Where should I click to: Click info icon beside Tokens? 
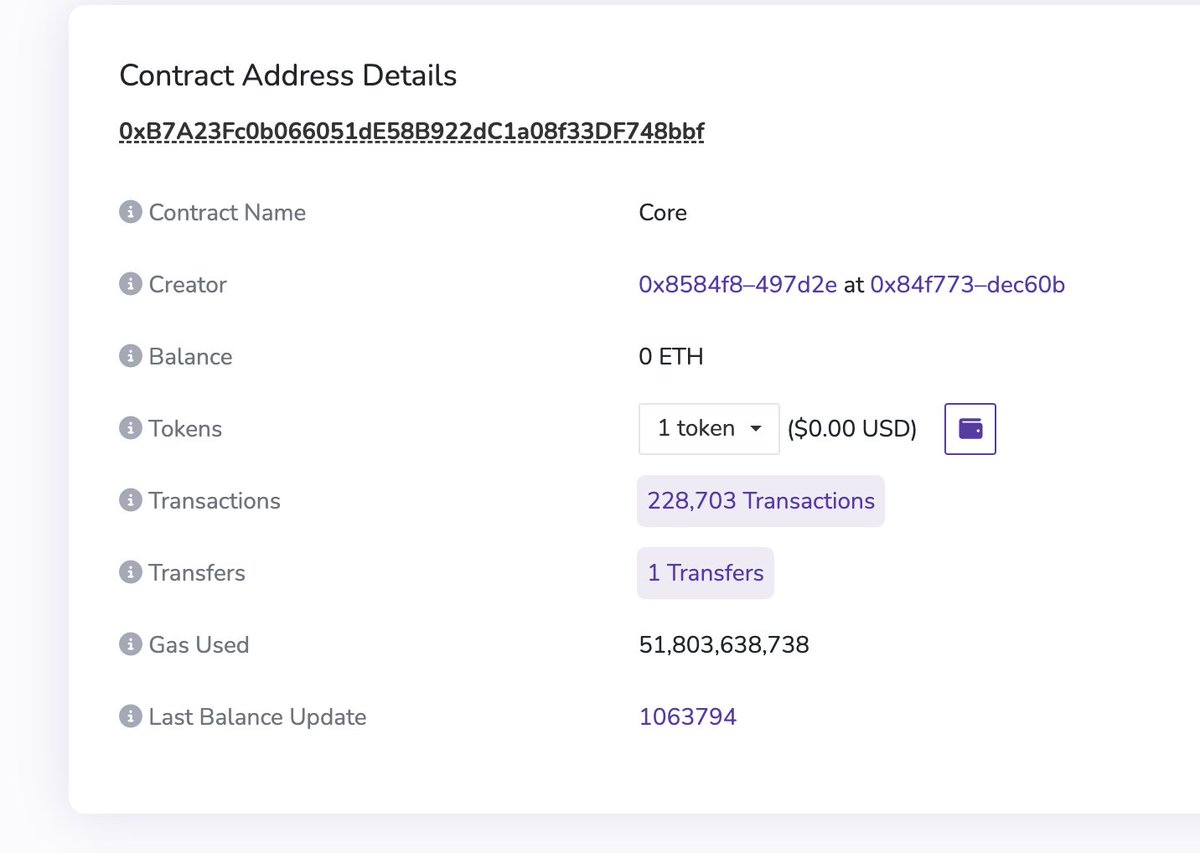(x=130, y=428)
